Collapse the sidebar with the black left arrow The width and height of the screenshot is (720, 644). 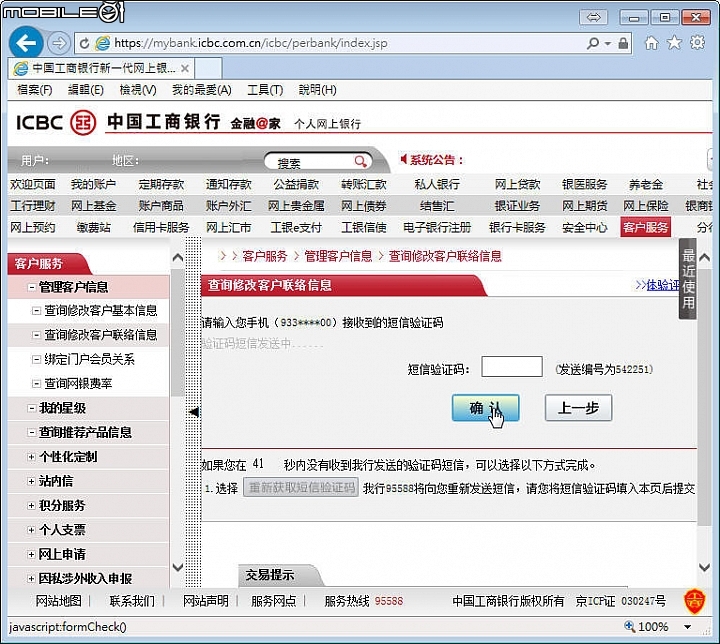pyautogui.click(x=194, y=412)
